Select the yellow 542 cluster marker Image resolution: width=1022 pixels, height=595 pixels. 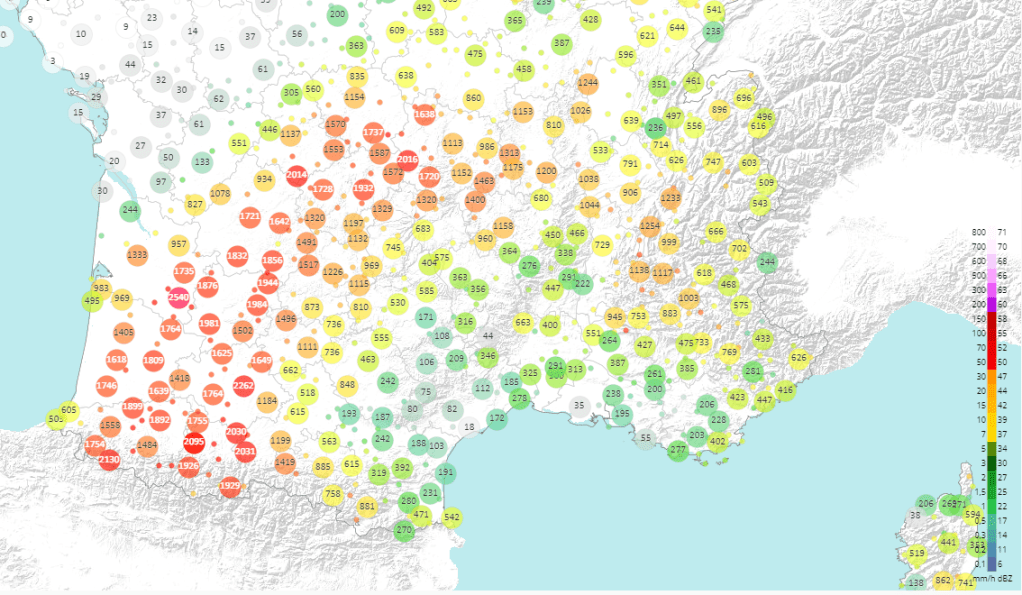click(452, 517)
